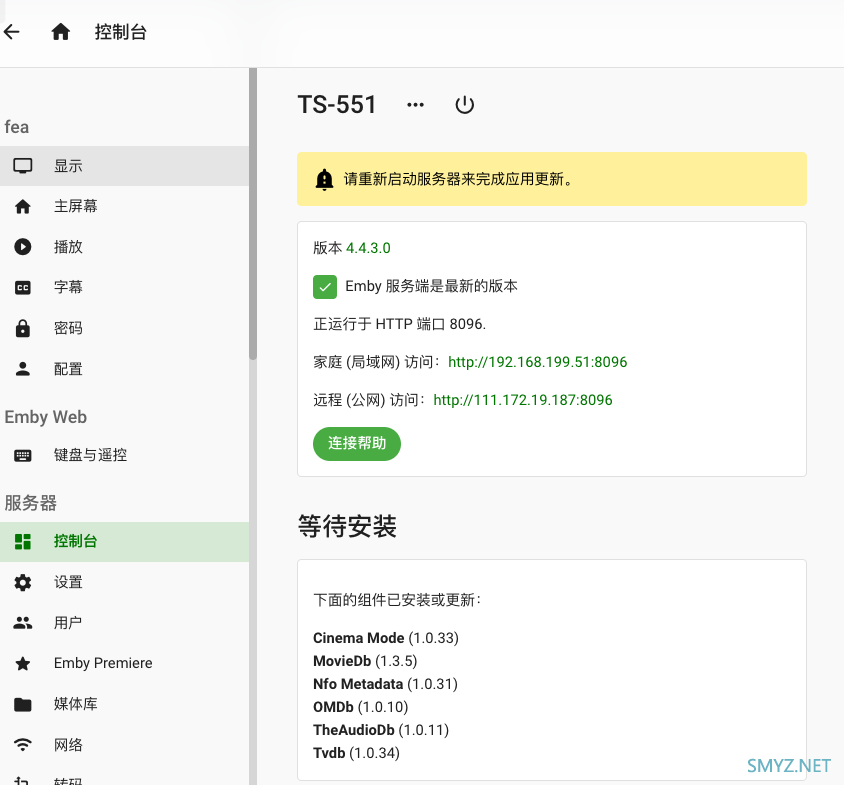Viewport: 844px width, 785px height.
Task: Click the green check next to Emby 服务端是最新的版本
Action: click(325, 287)
